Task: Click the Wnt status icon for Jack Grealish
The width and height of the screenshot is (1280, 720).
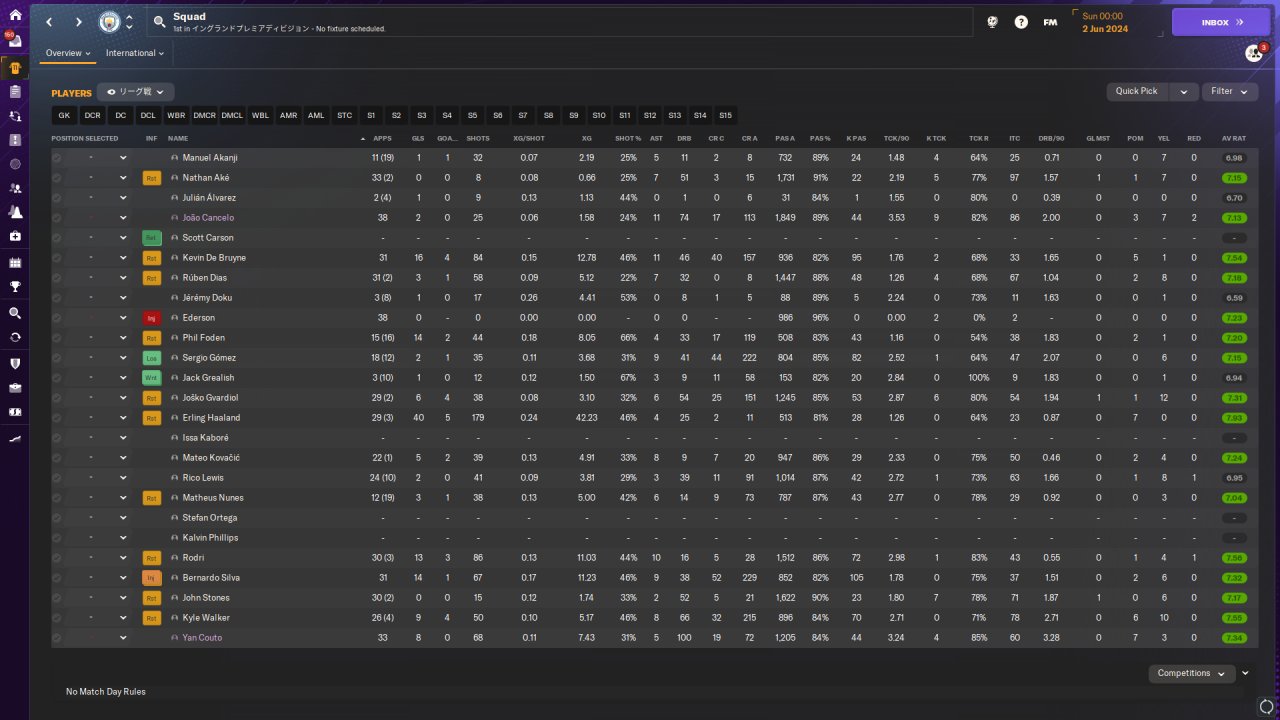Action: 152,378
